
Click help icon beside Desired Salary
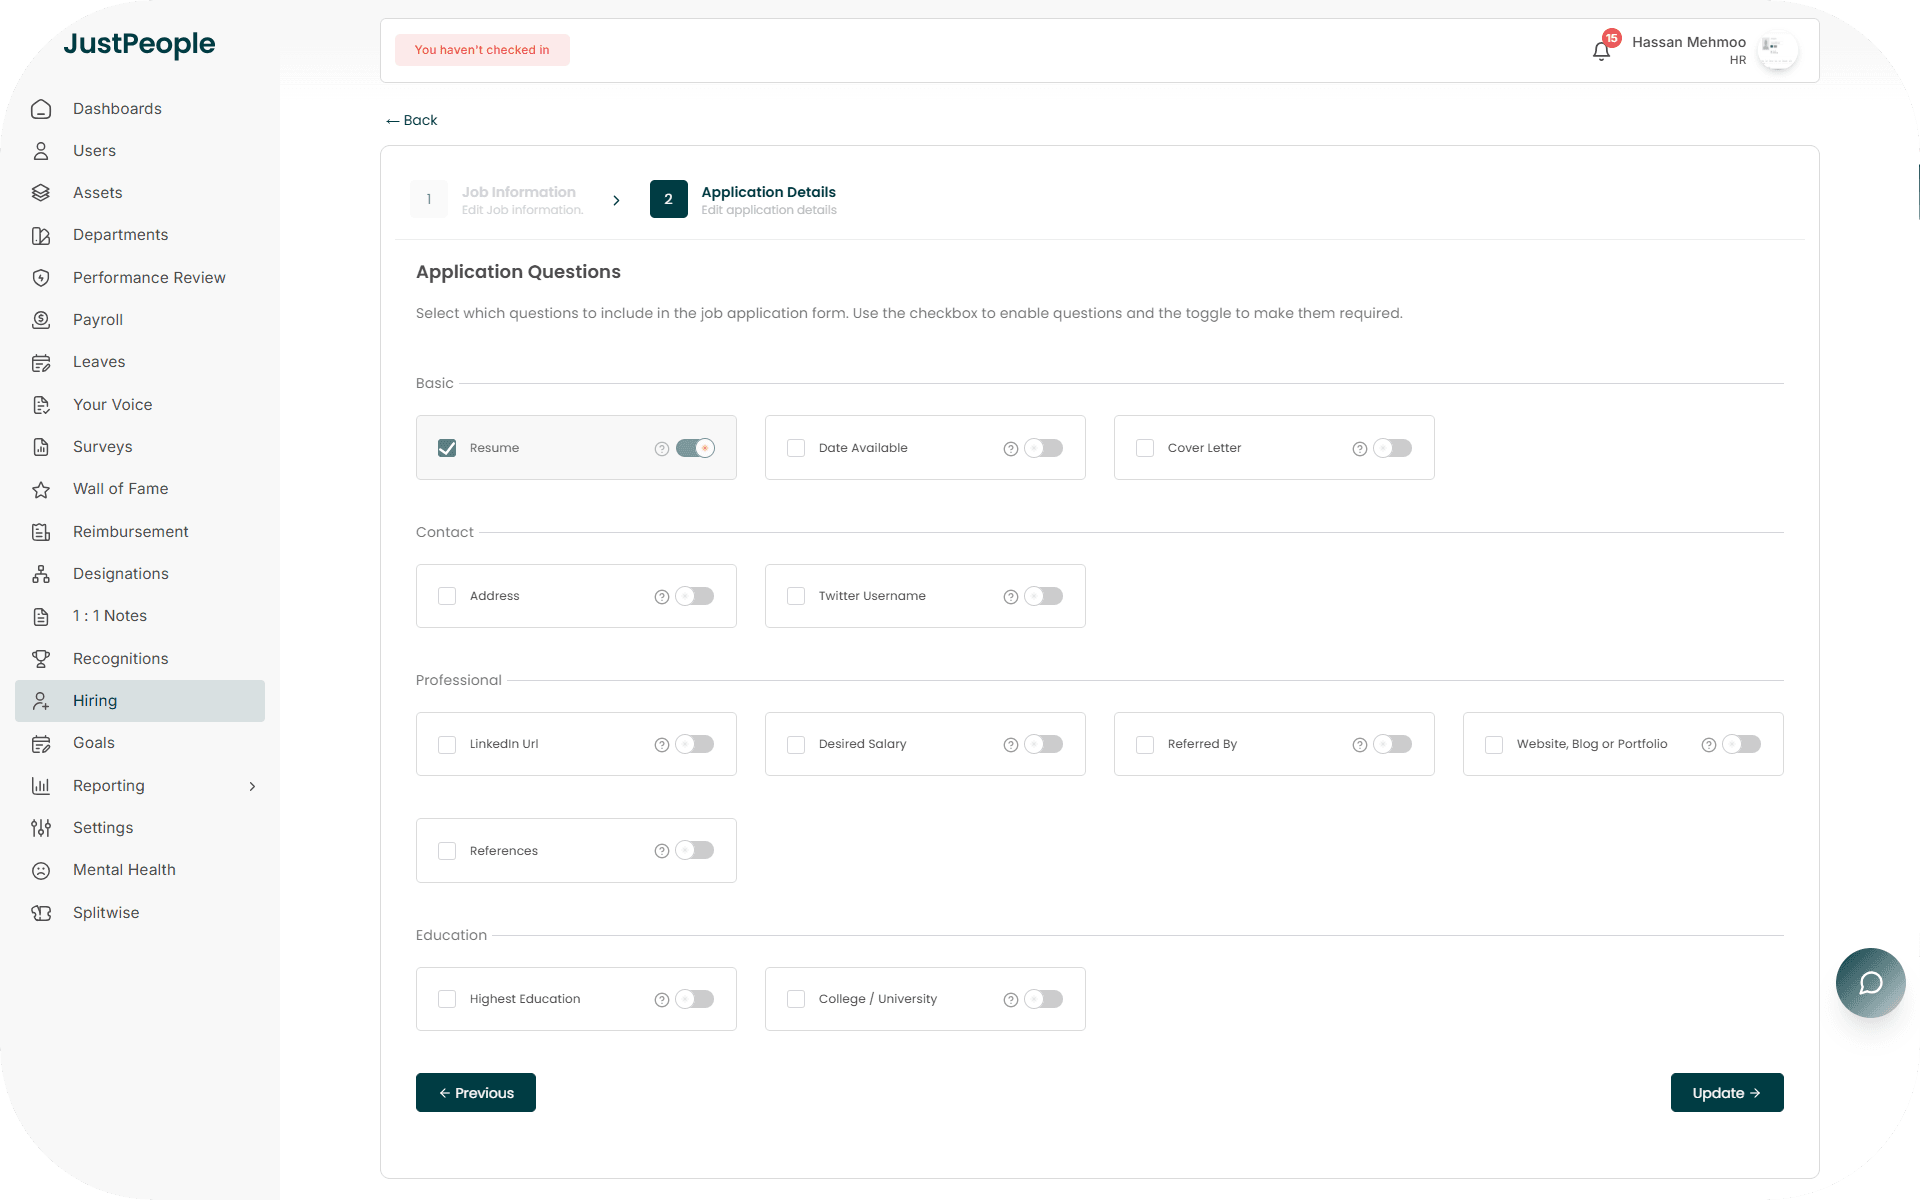[1010, 745]
